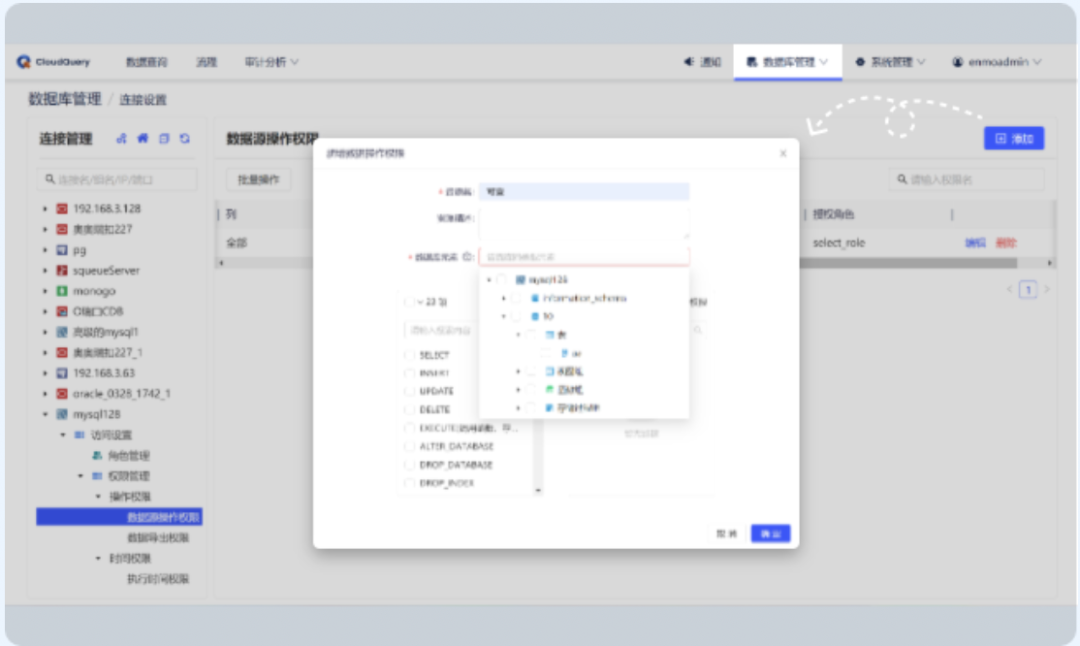
Task: Click the icon beside 192.168.3.63 connection
Action: click(x=62, y=373)
